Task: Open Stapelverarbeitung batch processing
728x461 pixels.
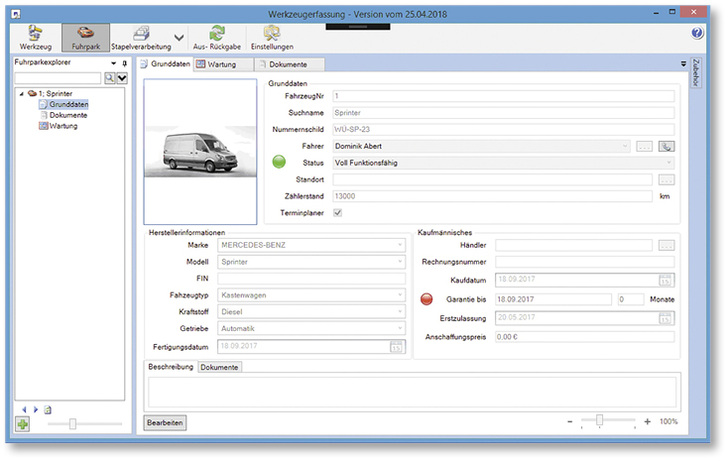Action: pyautogui.click(x=141, y=38)
